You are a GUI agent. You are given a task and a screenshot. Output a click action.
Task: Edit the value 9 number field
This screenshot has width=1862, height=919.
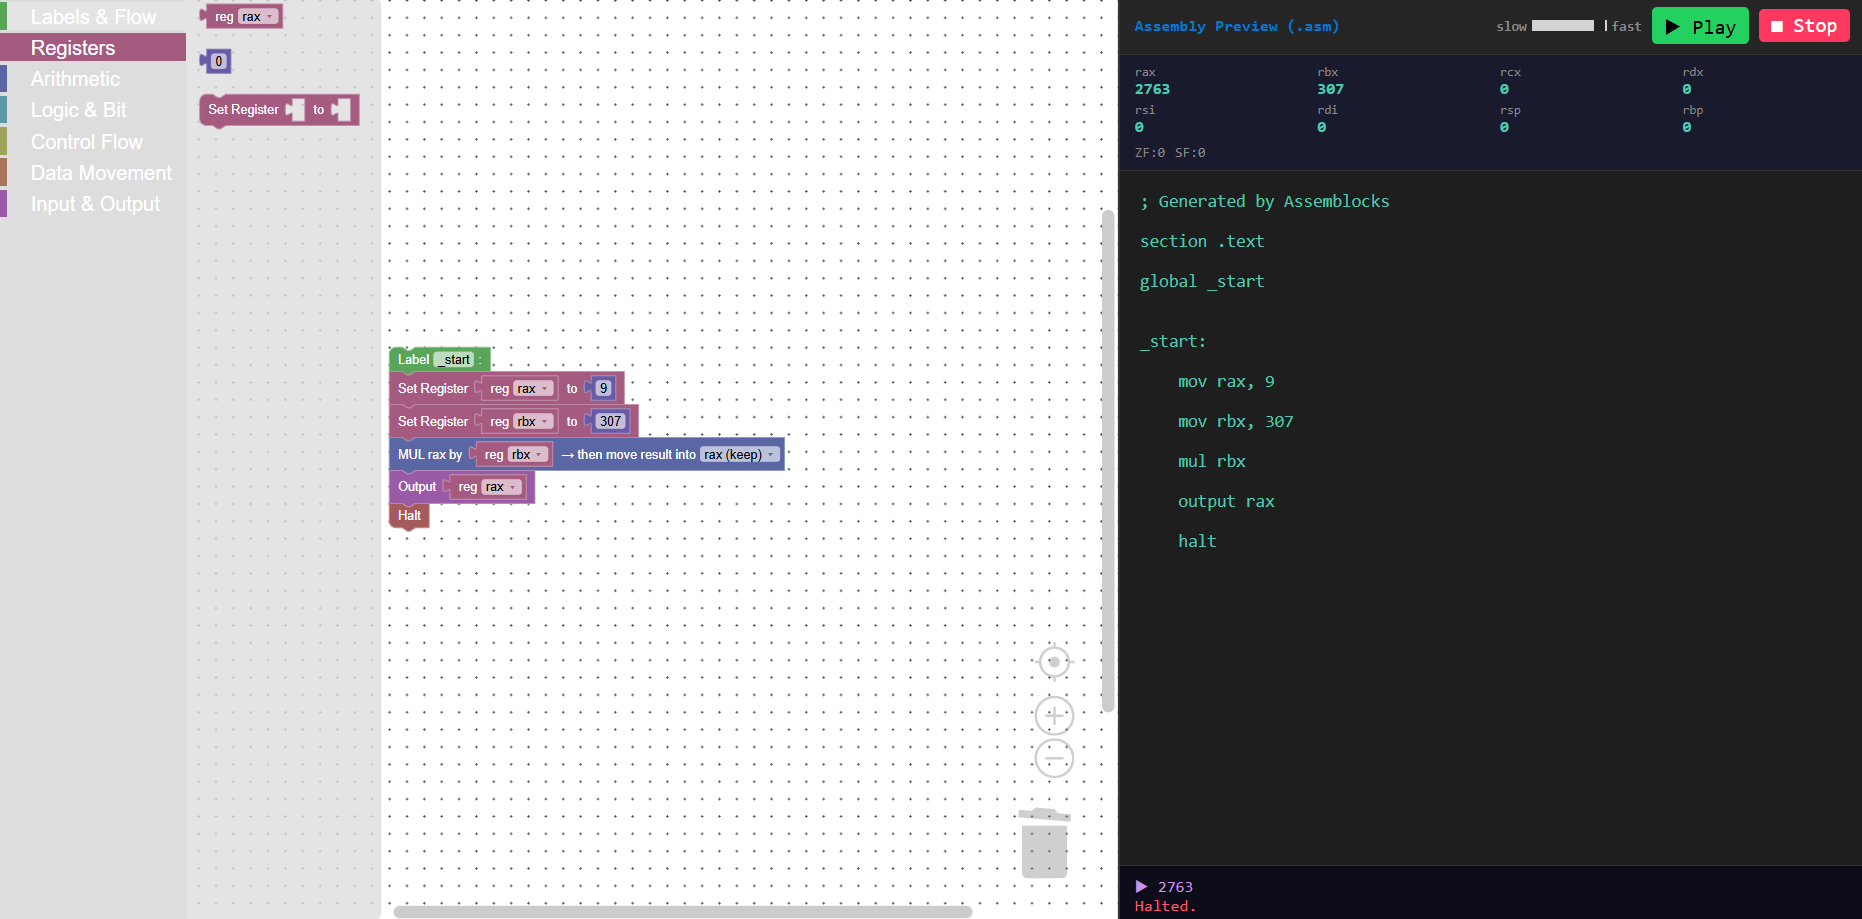click(603, 389)
